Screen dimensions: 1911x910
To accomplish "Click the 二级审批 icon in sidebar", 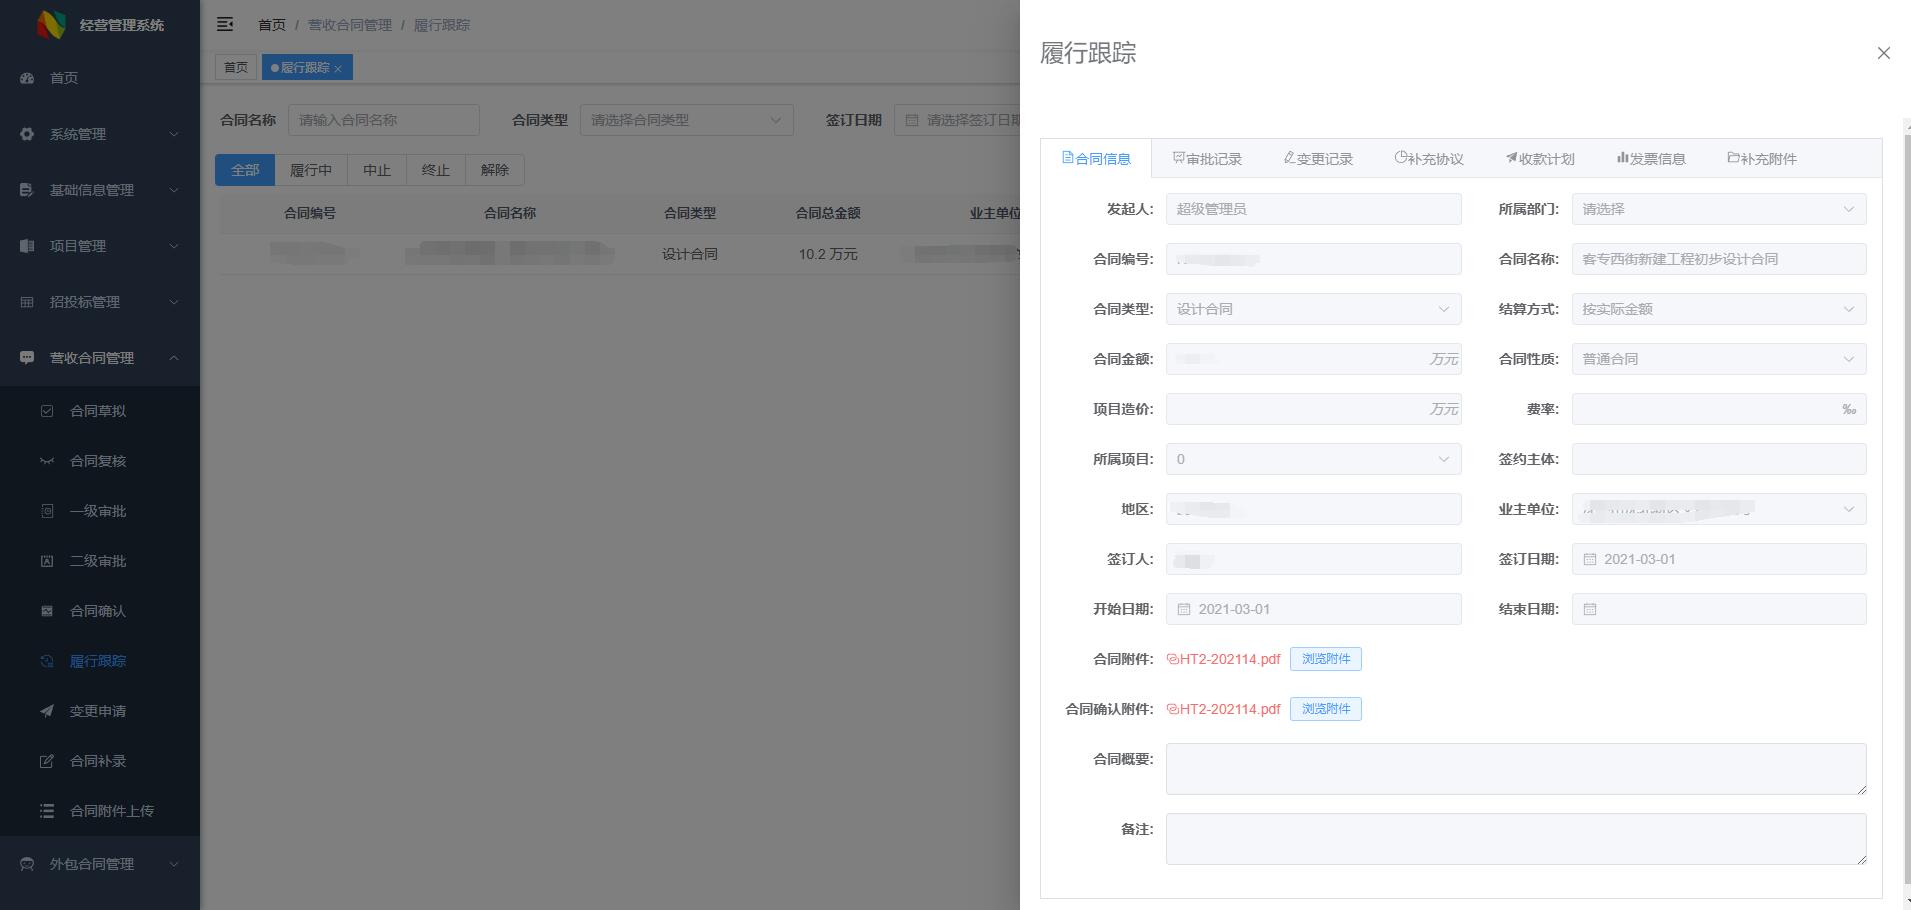I will coord(47,561).
